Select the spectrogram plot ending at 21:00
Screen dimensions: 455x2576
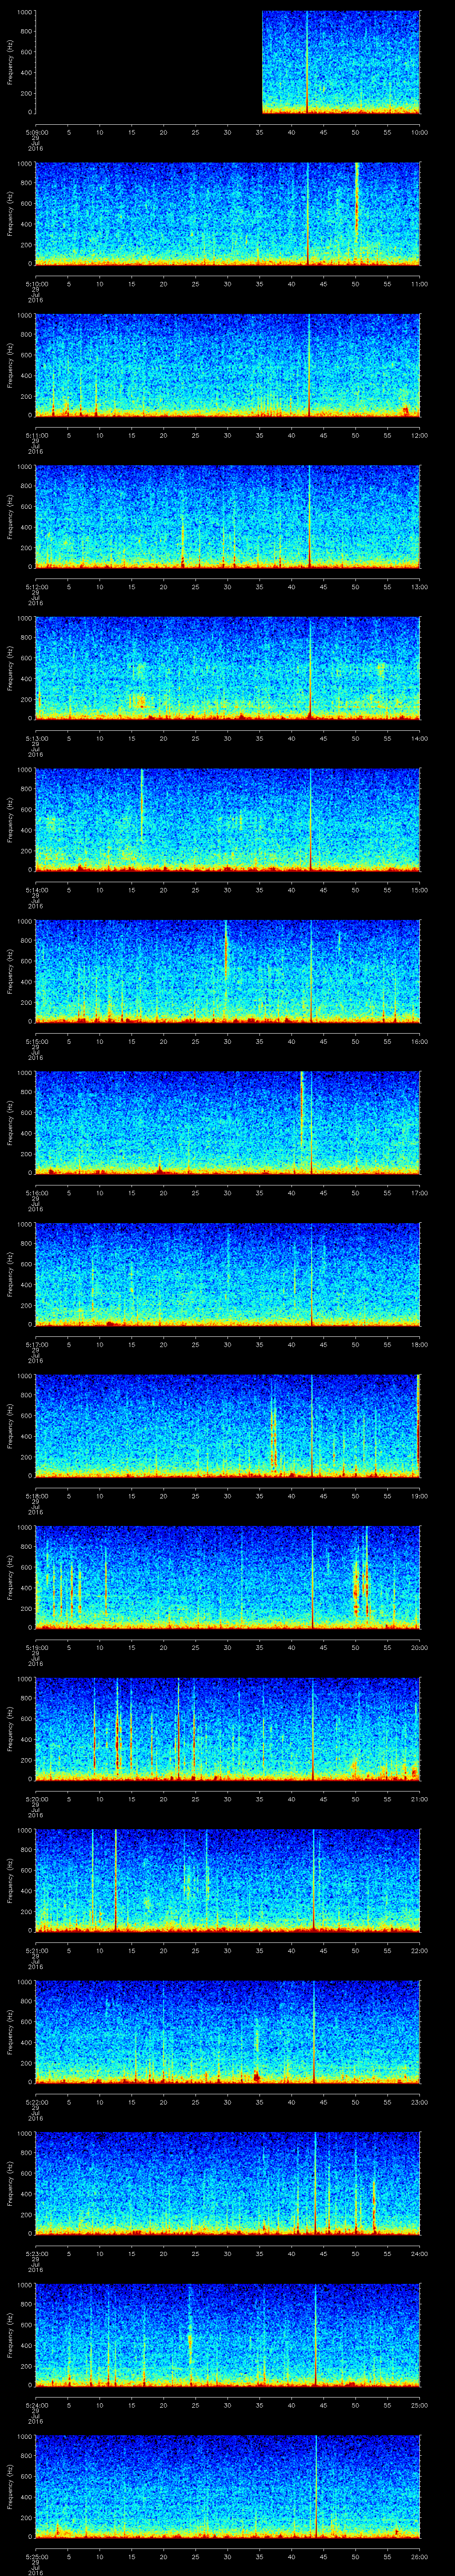tap(228, 1729)
